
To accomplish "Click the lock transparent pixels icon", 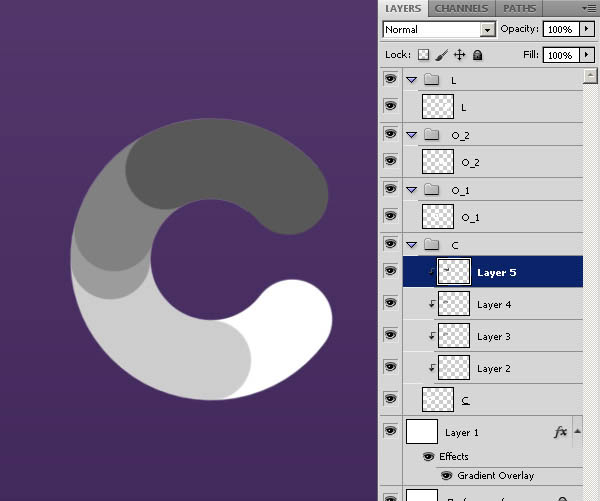I will [x=423, y=55].
